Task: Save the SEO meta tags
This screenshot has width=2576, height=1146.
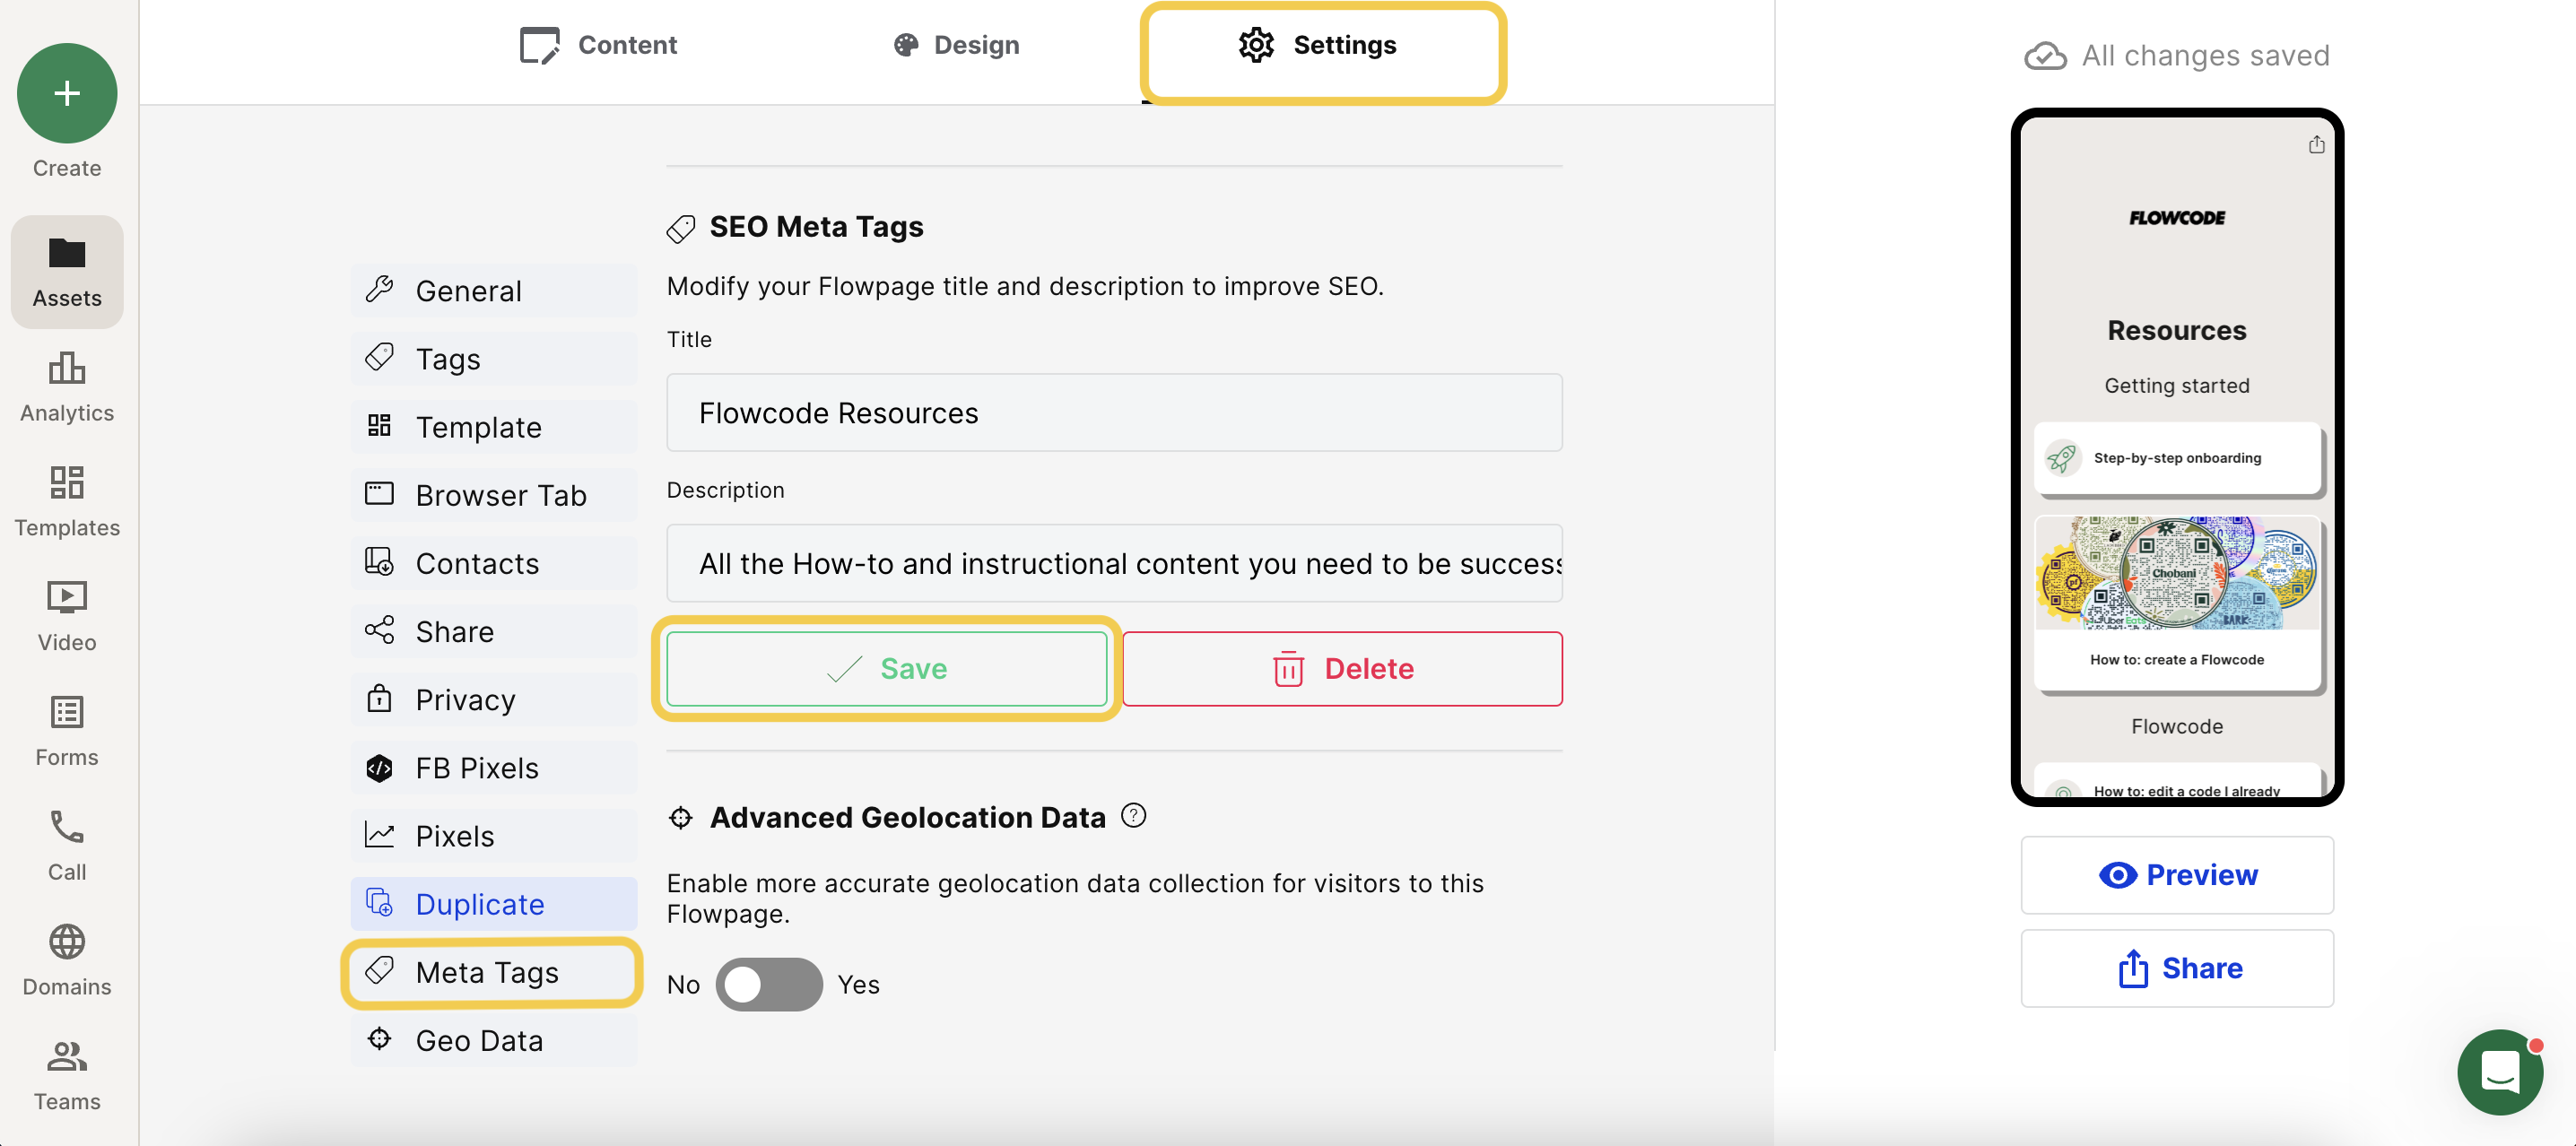Action: (x=886, y=668)
